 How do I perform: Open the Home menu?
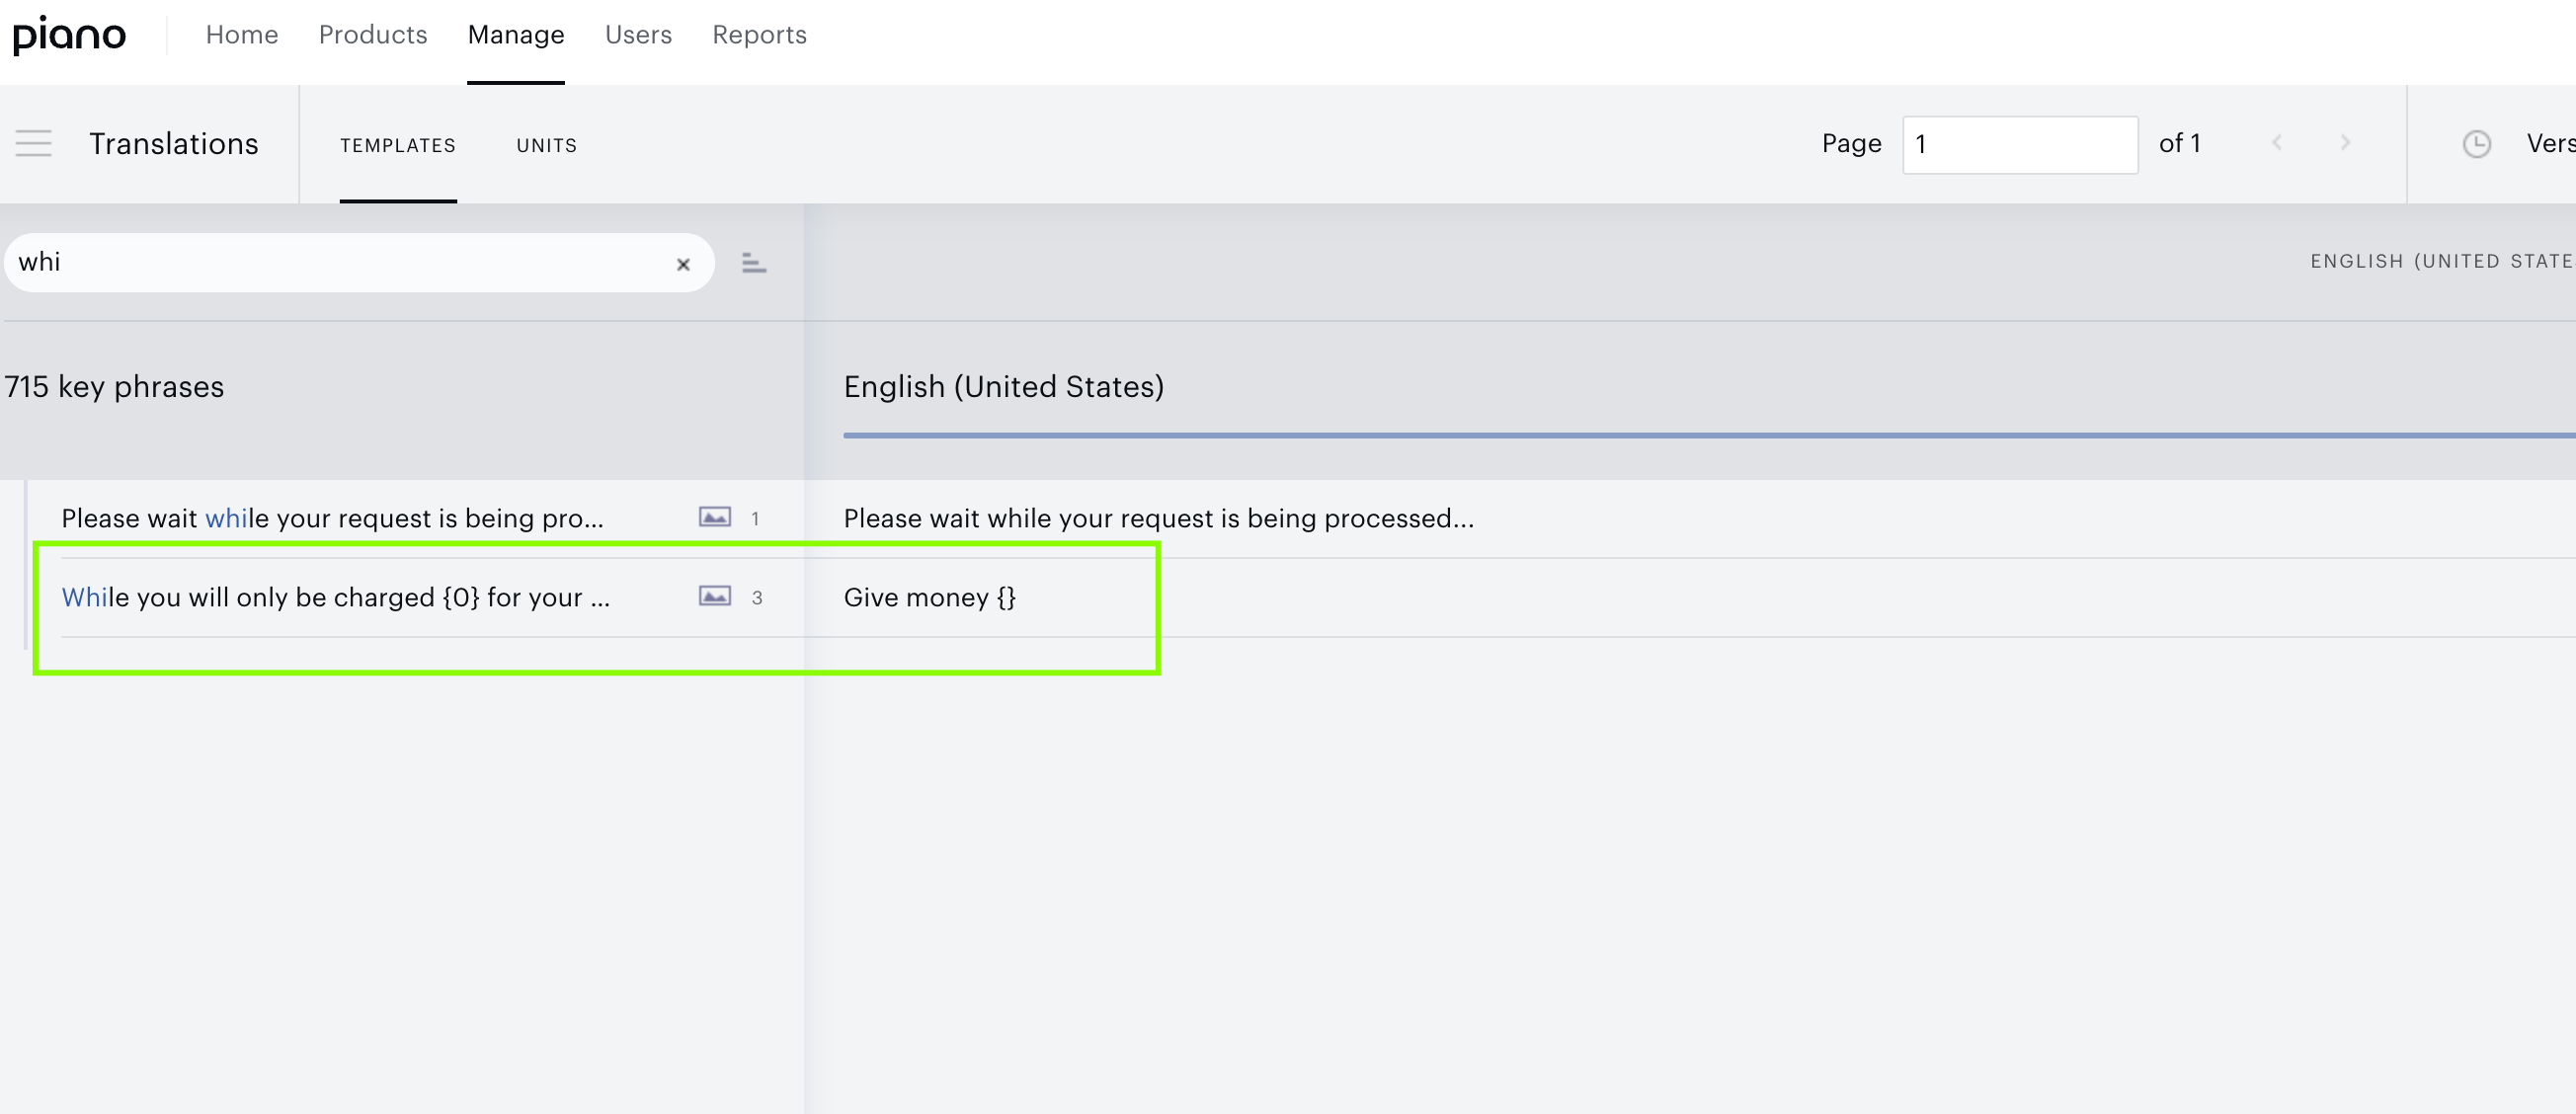click(x=242, y=35)
